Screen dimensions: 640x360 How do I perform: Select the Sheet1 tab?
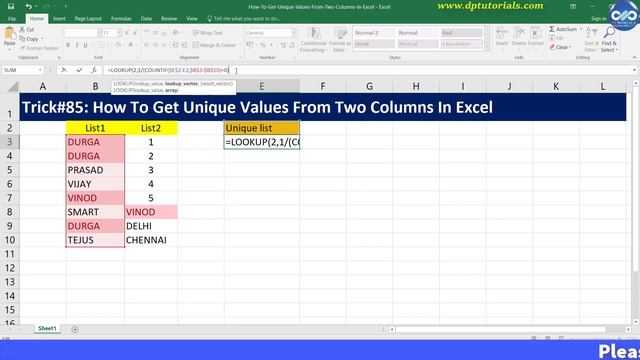pos(47,329)
